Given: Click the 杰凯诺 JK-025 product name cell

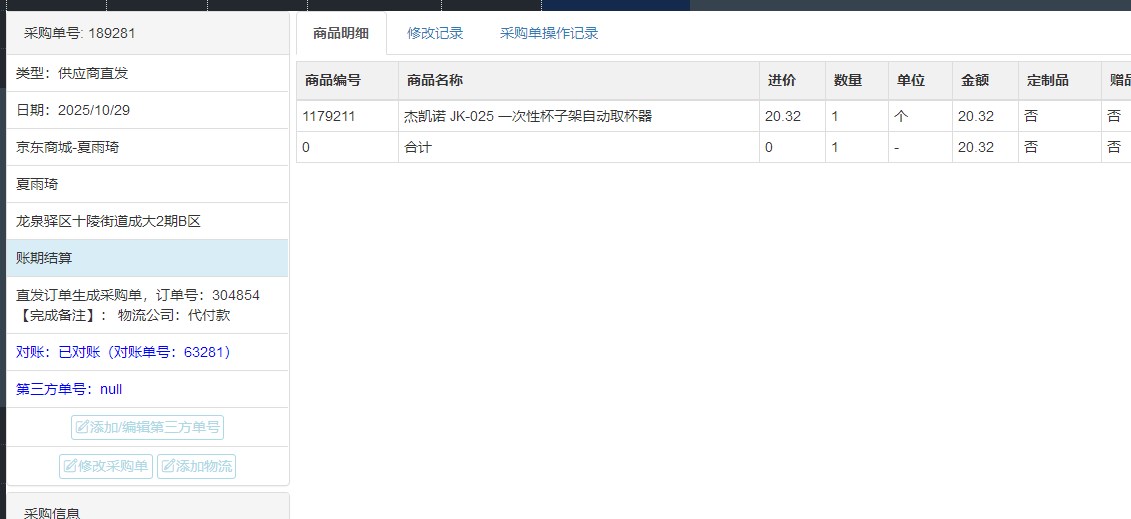Looking at the screenshot, I should (x=528, y=116).
